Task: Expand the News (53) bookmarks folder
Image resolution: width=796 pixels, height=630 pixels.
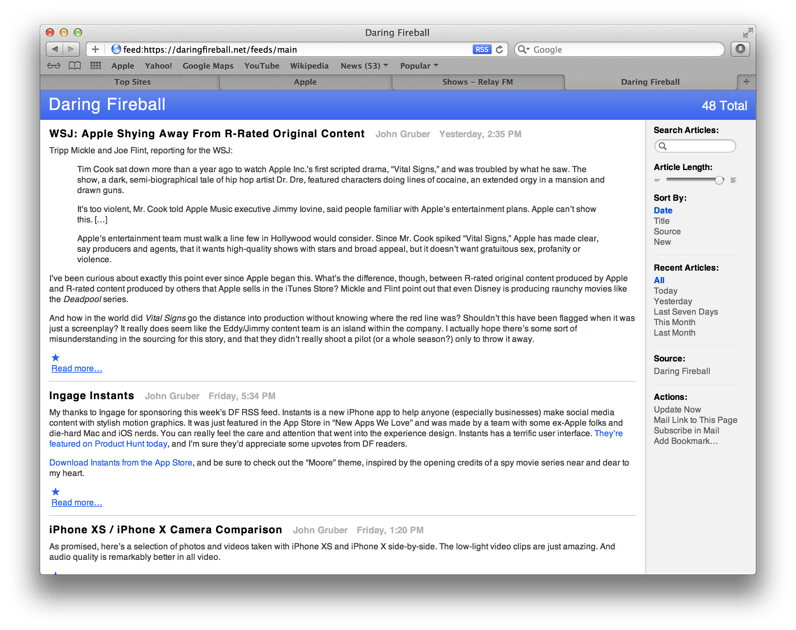Action: (364, 66)
